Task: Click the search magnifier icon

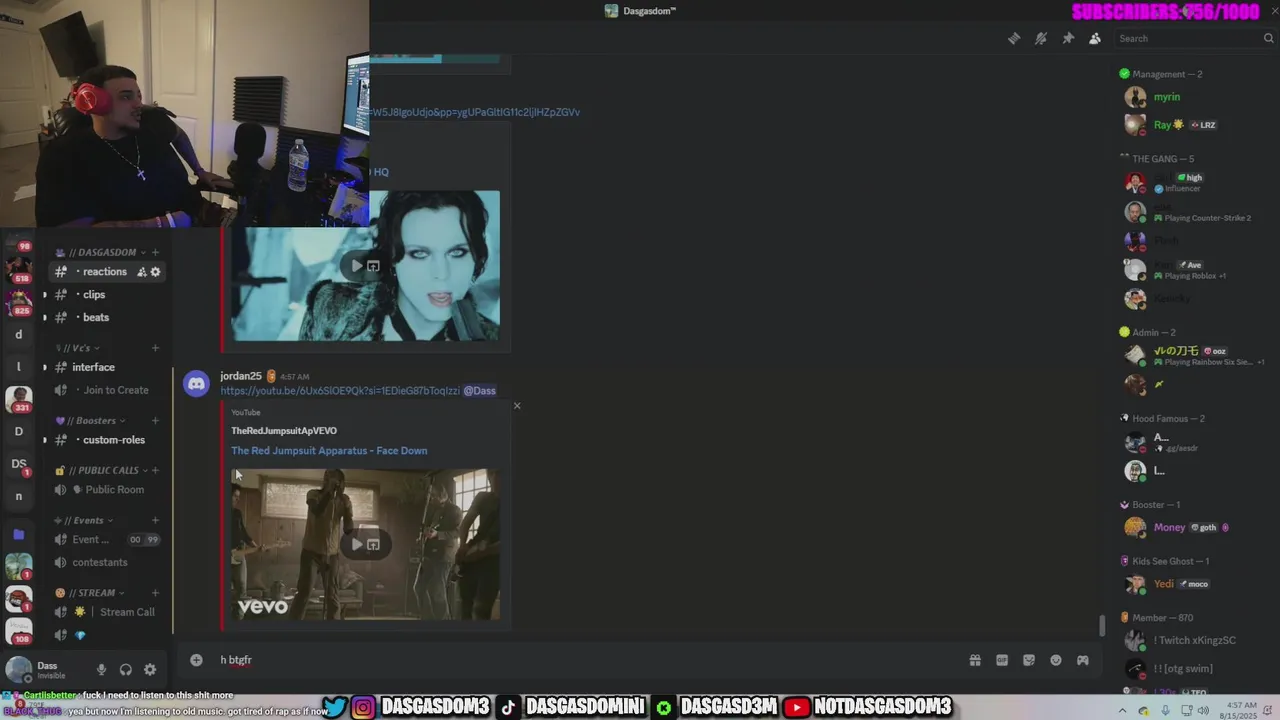Action: 1269,38
